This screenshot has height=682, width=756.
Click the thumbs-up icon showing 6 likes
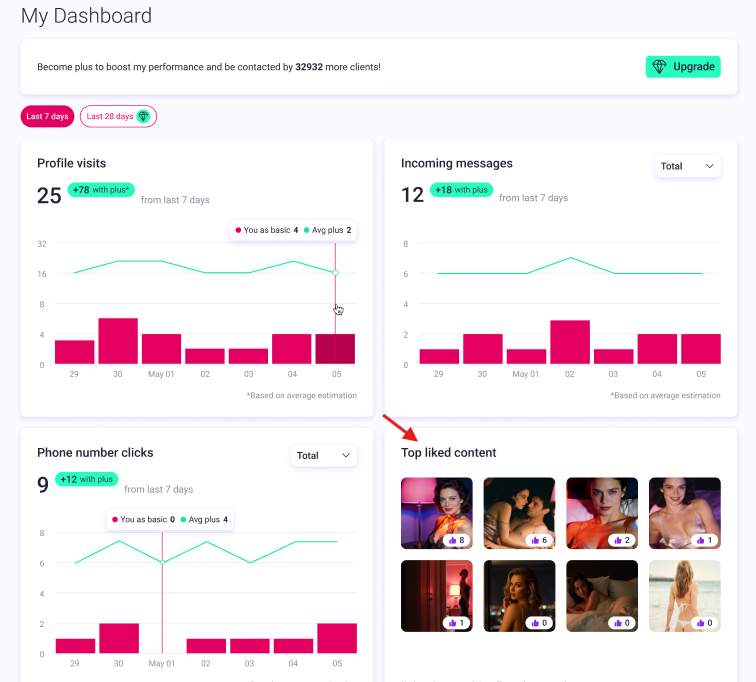point(535,540)
